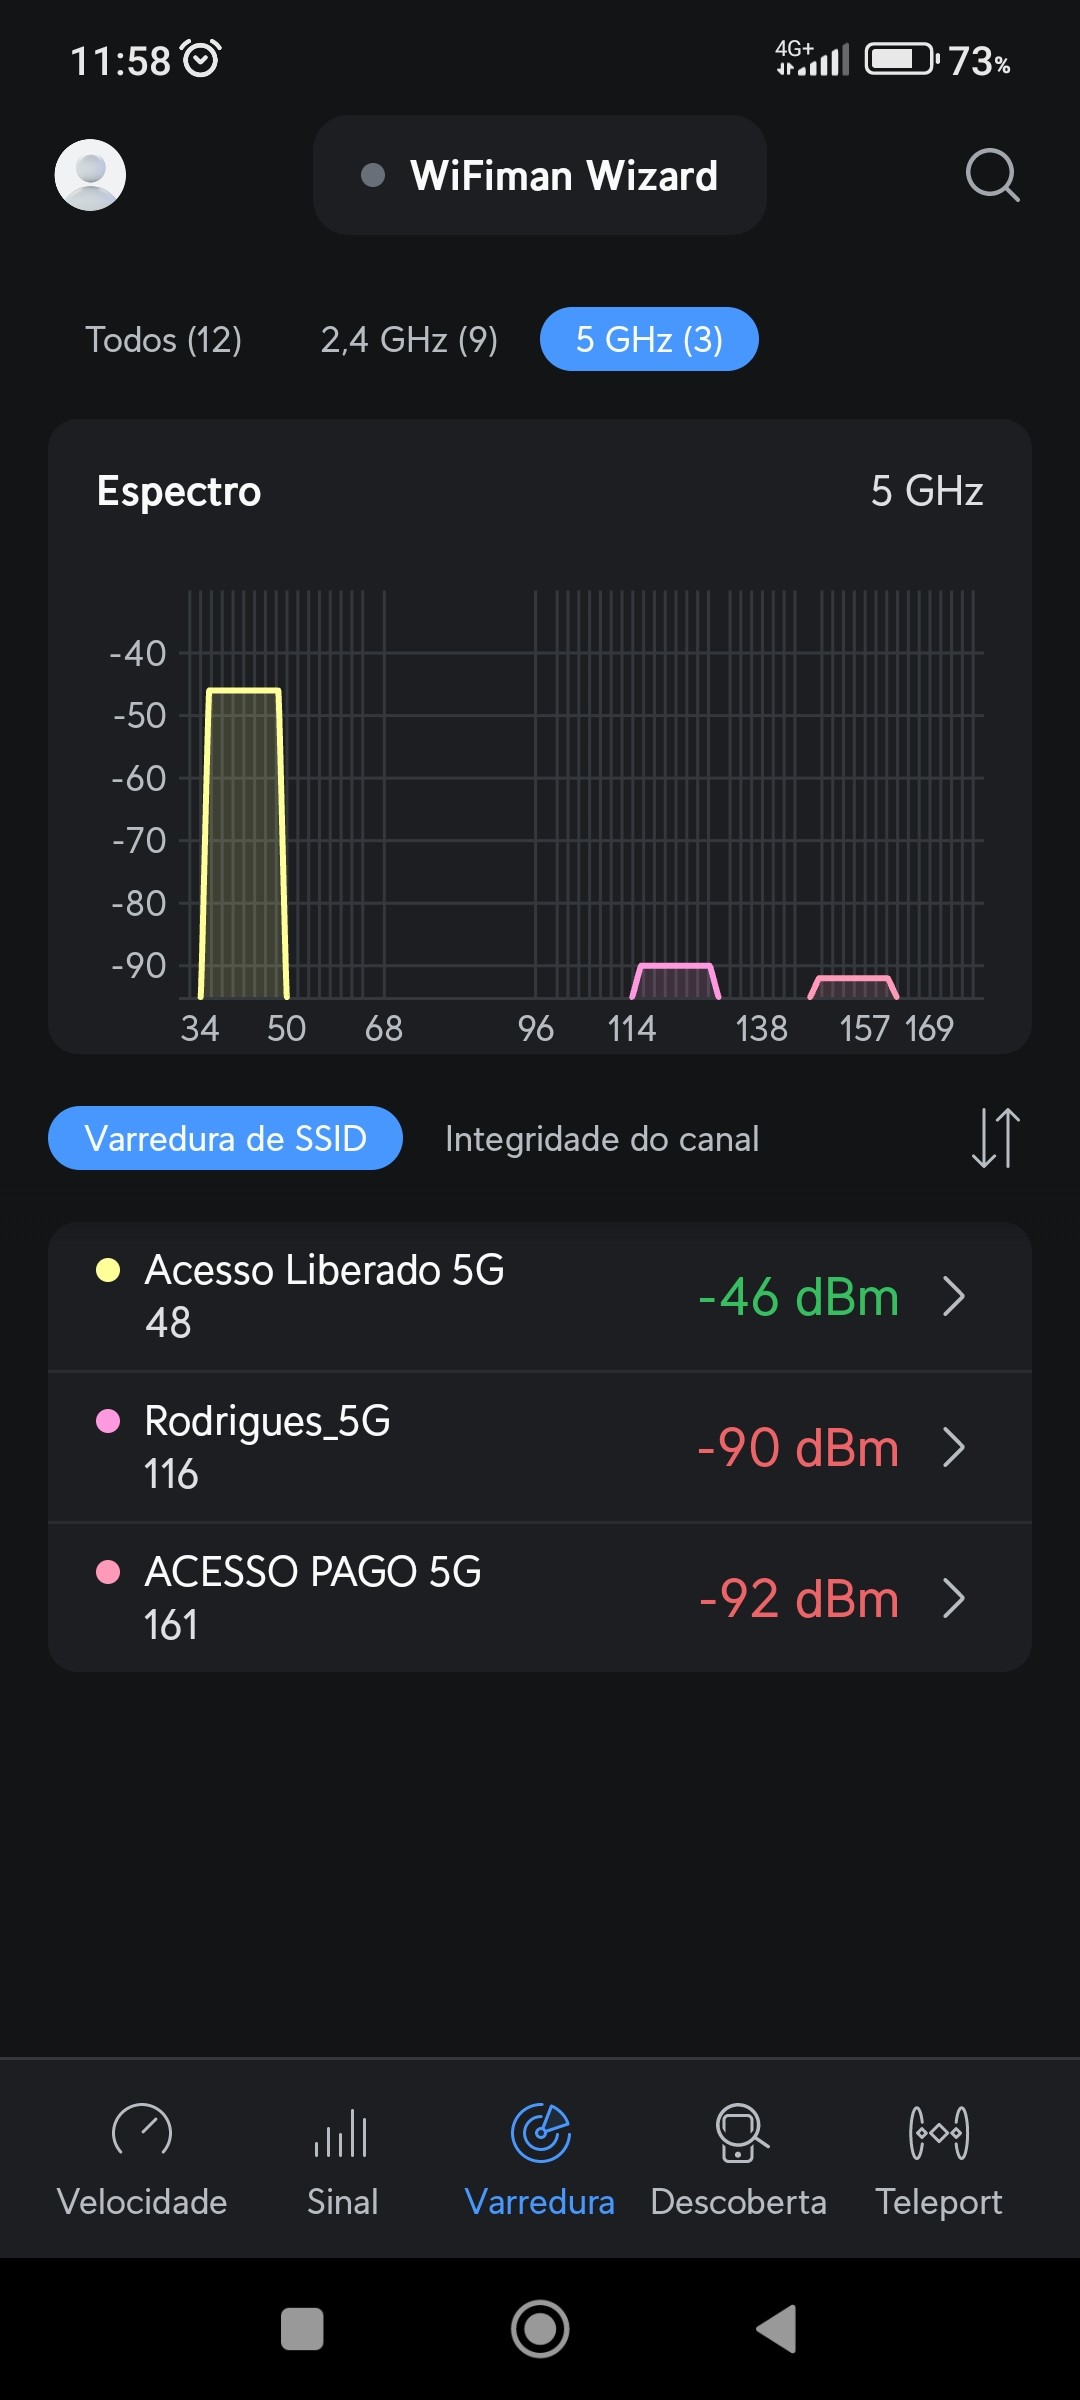Viewport: 1080px width, 2400px height.
Task: Open the Sinal signal bars tab
Action: [x=342, y=2160]
